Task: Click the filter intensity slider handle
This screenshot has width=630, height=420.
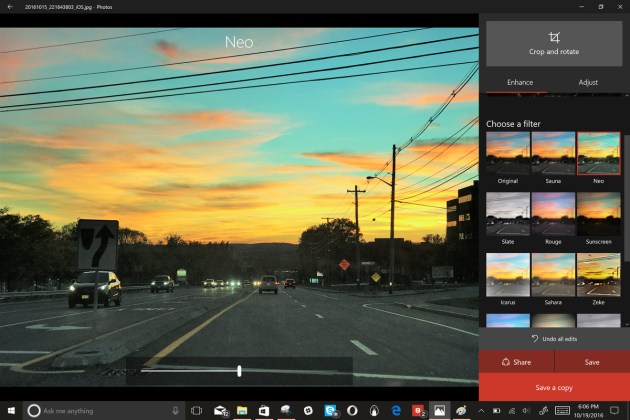Action: [x=239, y=371]
